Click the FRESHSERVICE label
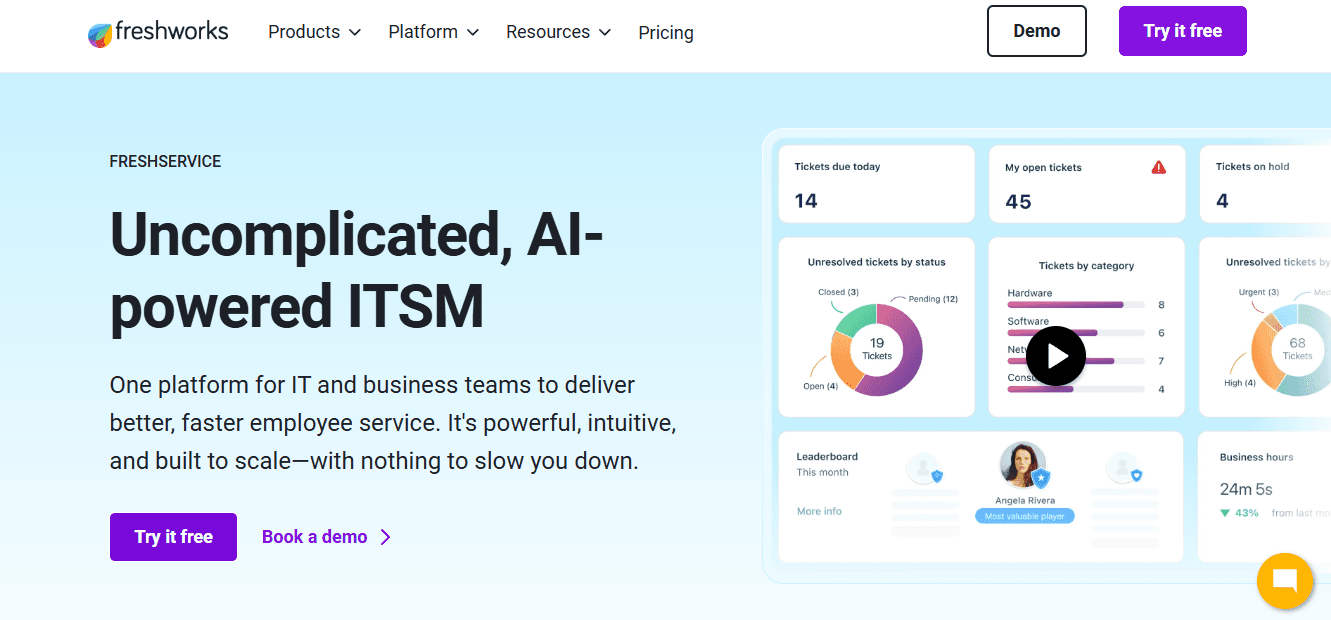This screenshot has height=620, width=1331. click(165, 161)
